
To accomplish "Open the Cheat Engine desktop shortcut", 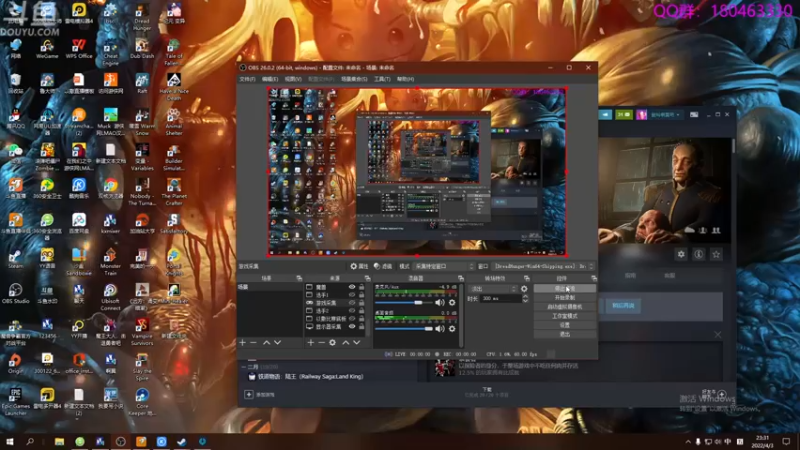I will click(x=110, y=52).
